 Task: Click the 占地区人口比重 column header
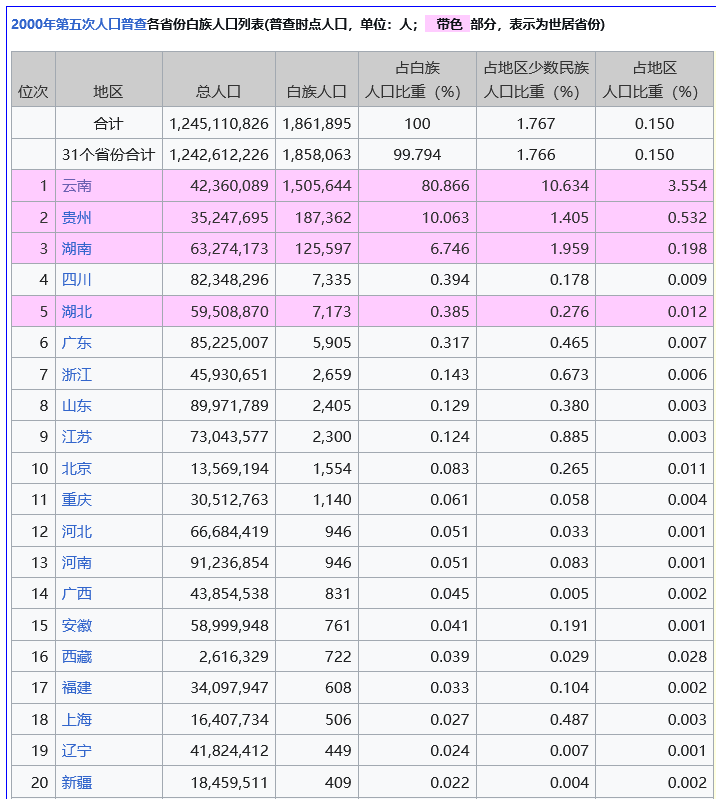click(x=654, y=79)
